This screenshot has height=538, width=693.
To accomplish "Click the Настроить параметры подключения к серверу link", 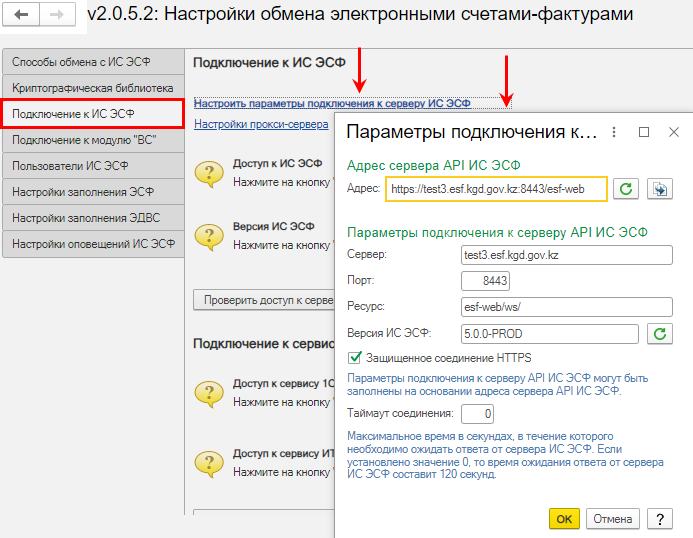I will pos(332,103).
